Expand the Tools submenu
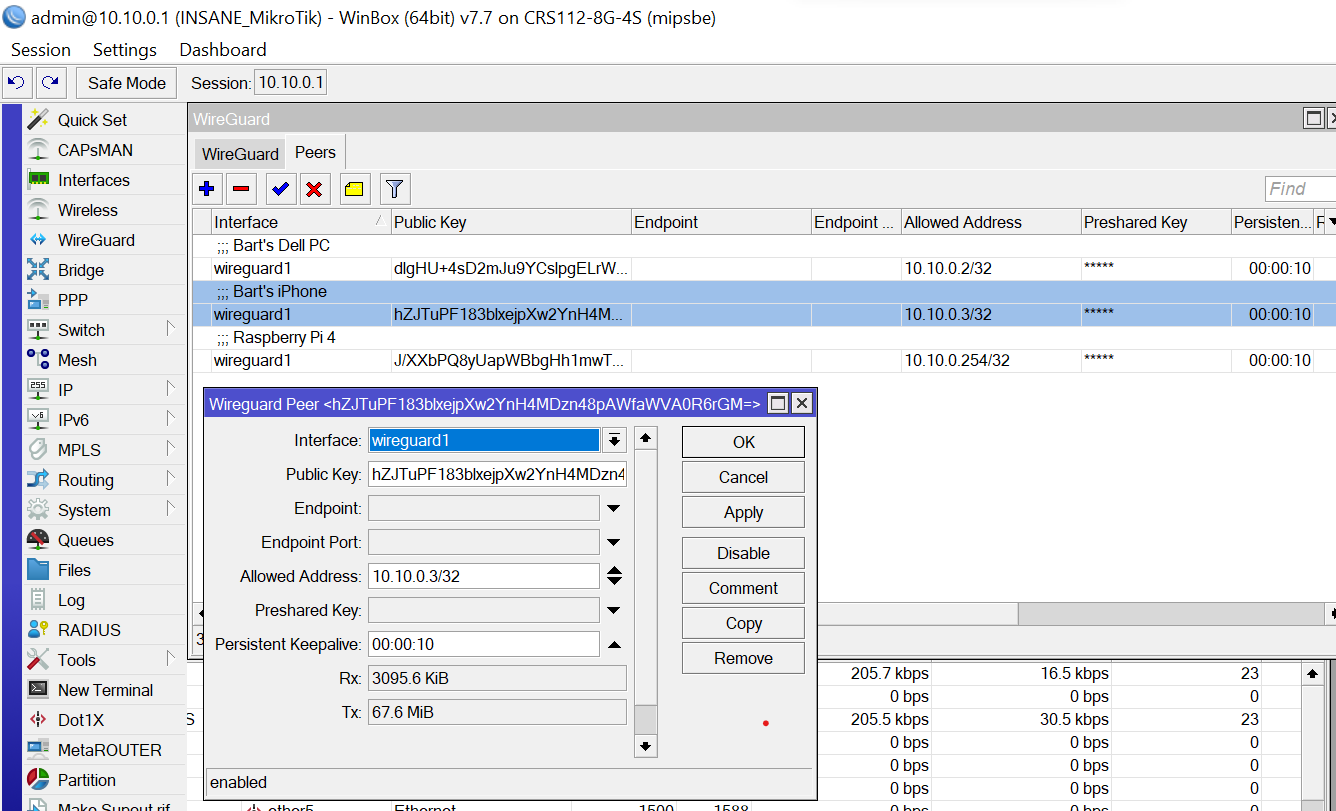The height and width of the screenshot is (811, 1336). click(171, 659)
